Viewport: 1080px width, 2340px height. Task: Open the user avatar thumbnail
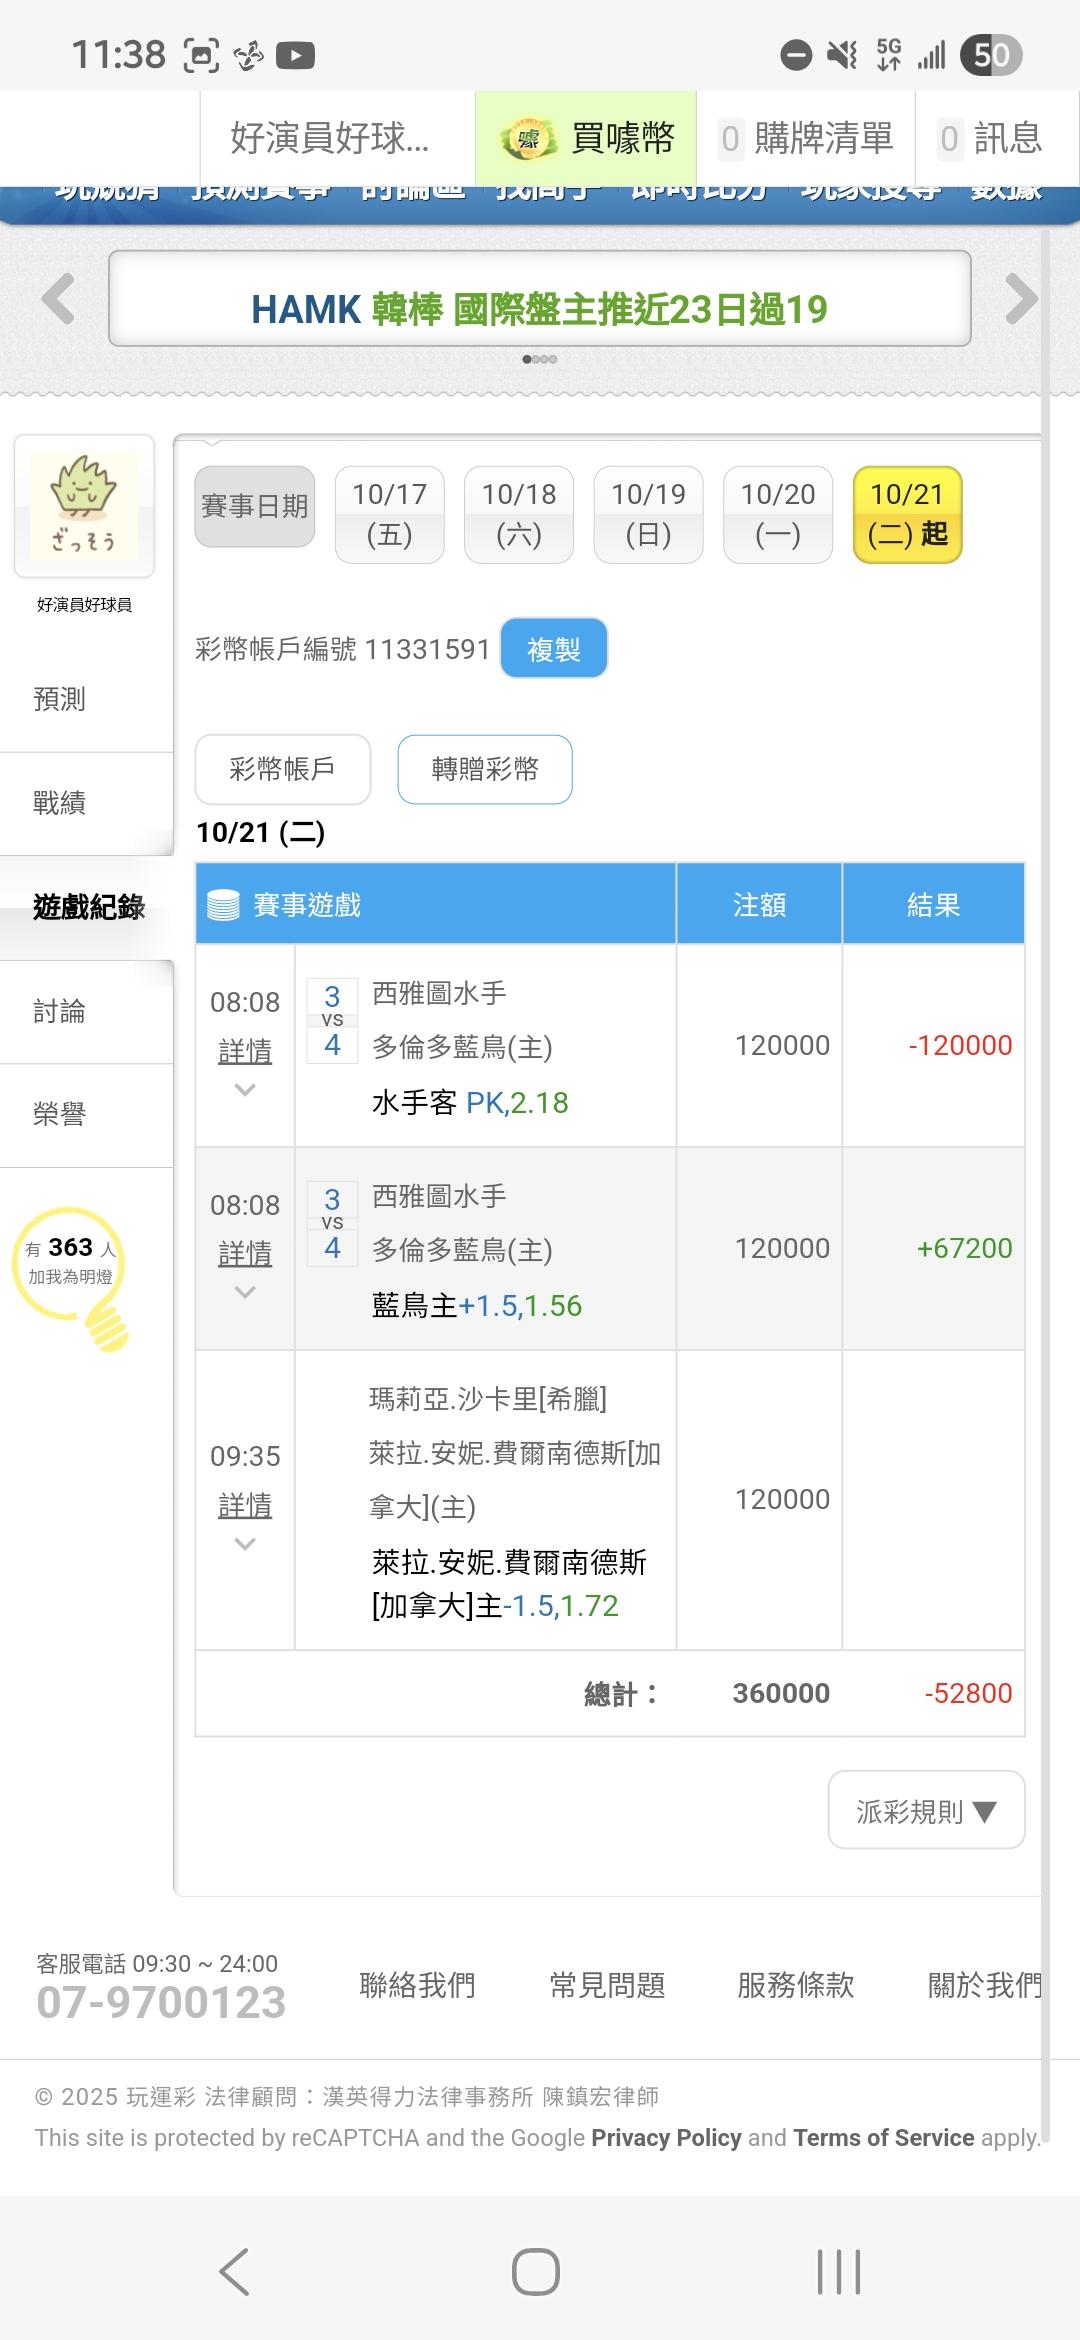84,505
